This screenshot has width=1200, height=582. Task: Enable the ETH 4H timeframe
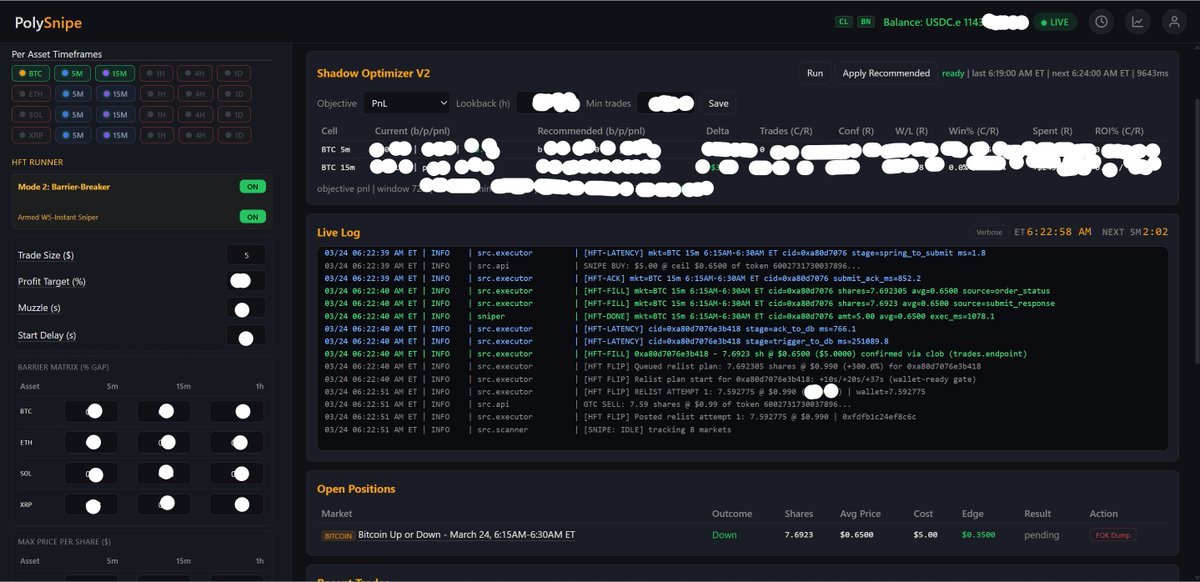[194, 93]
